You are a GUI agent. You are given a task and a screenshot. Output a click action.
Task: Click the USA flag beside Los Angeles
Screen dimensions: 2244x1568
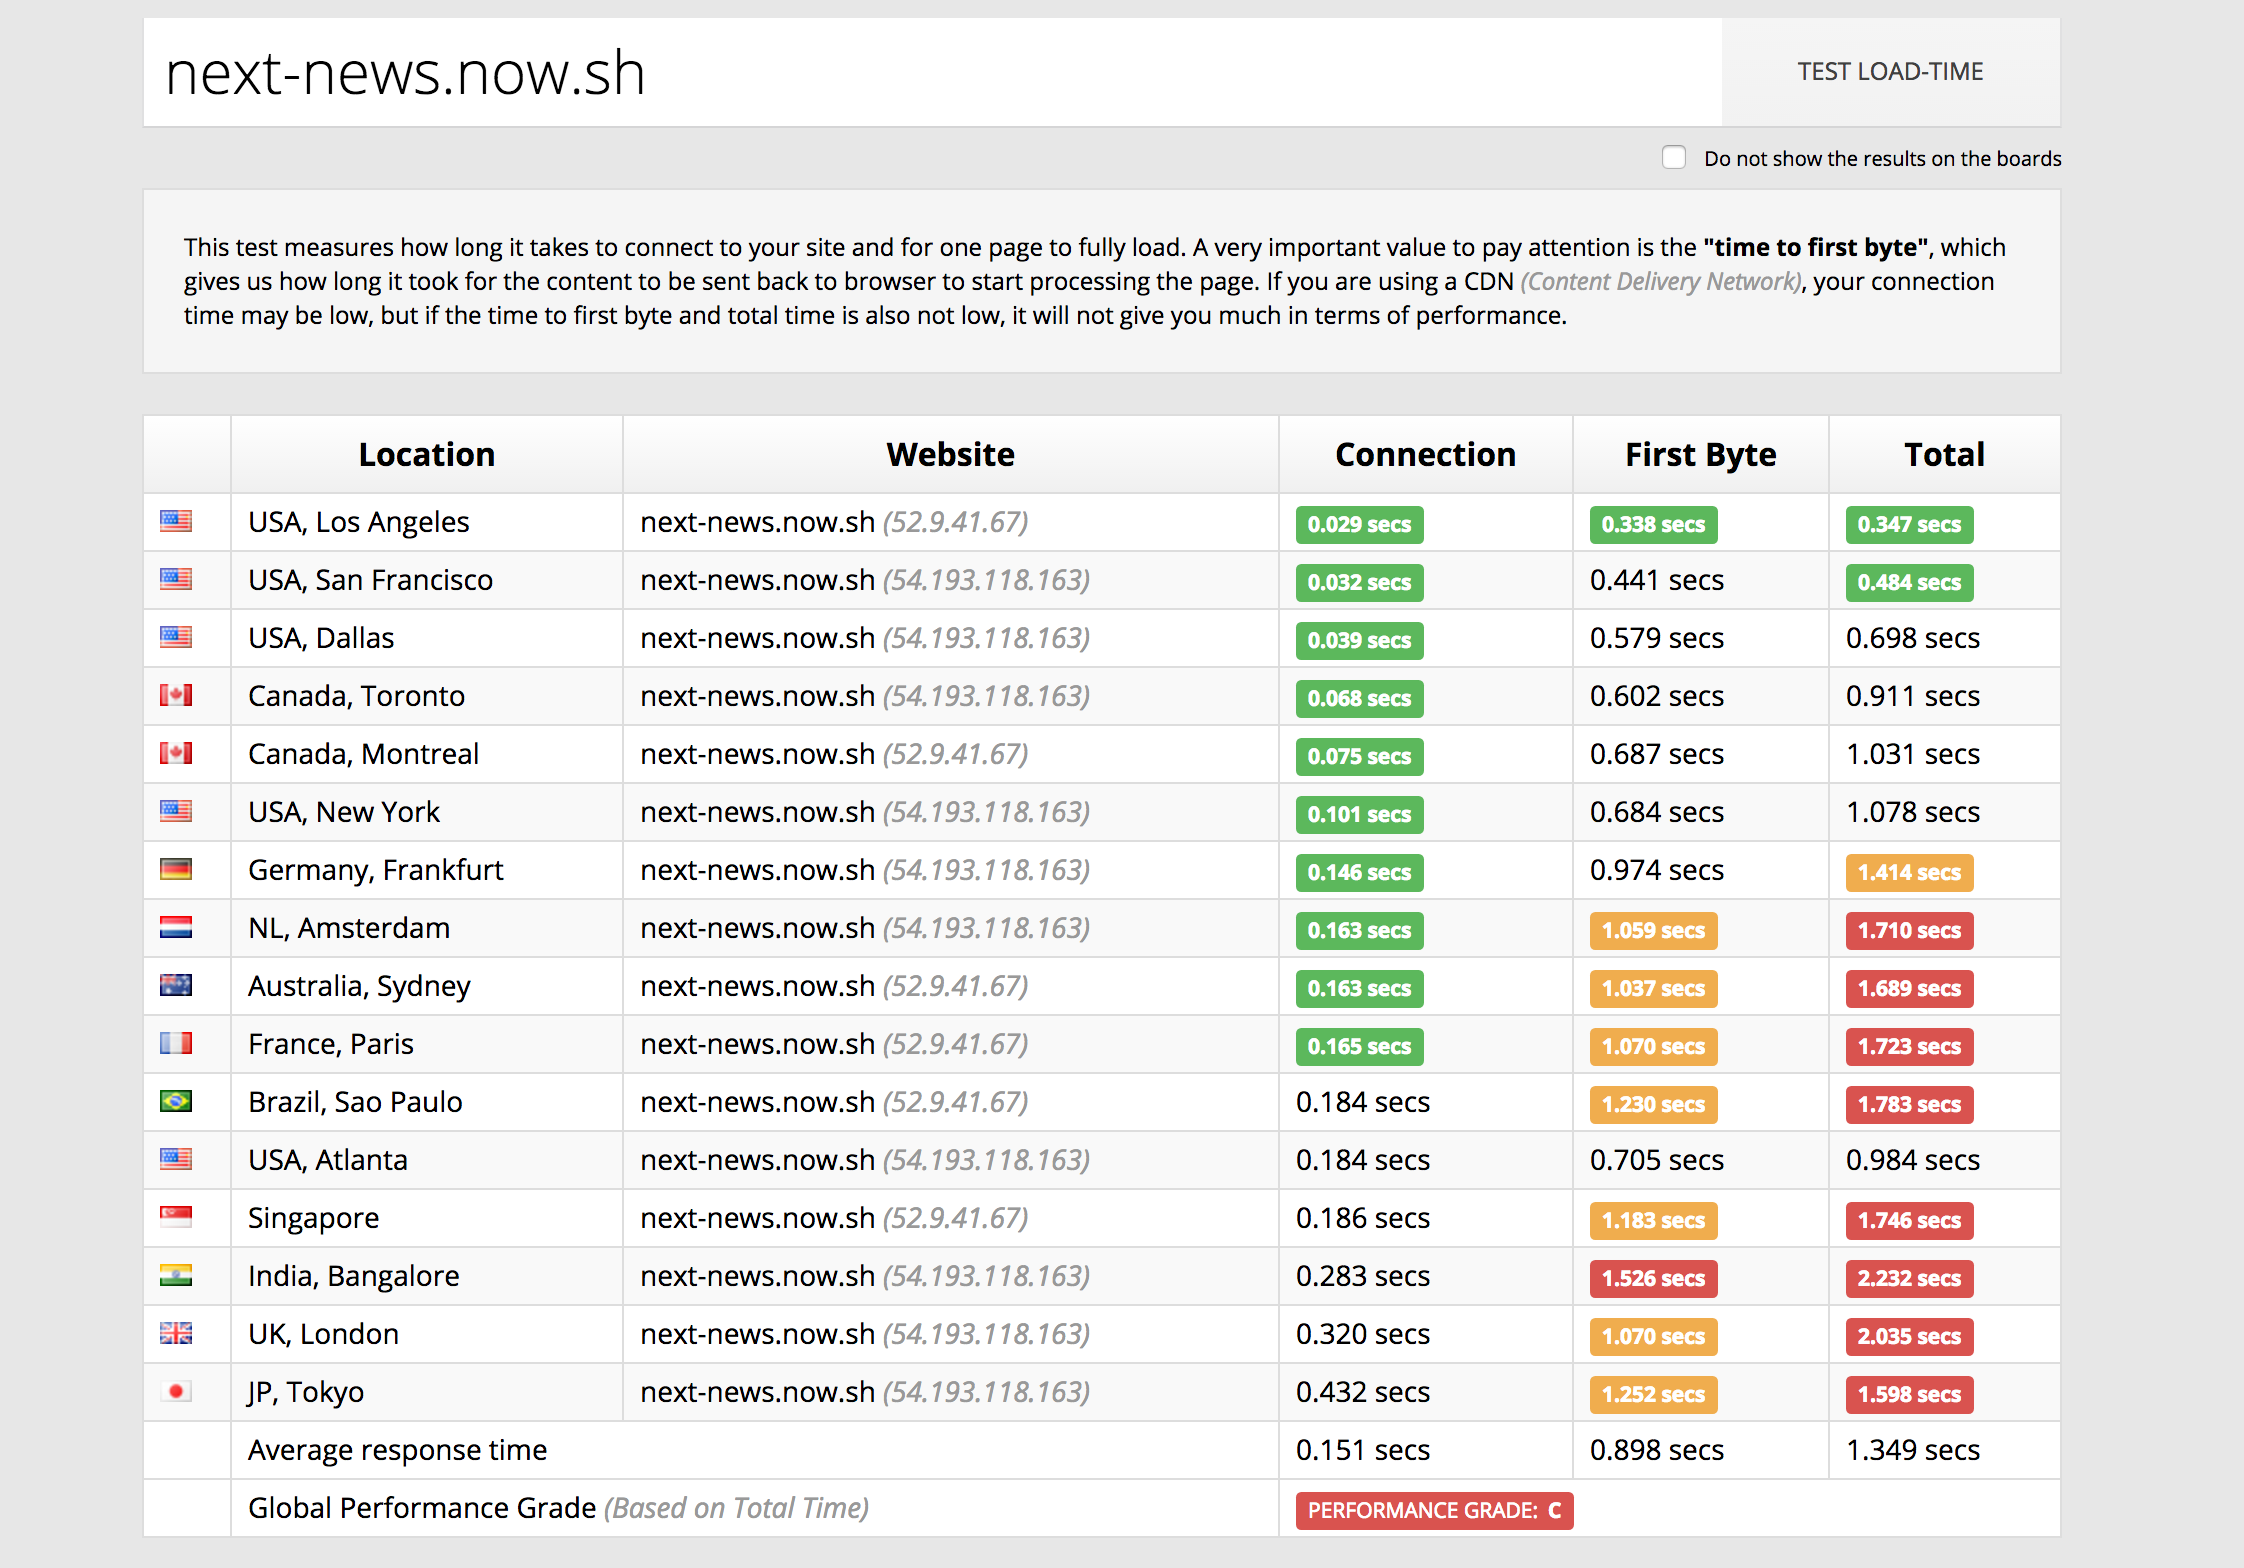tap(176, 521)
